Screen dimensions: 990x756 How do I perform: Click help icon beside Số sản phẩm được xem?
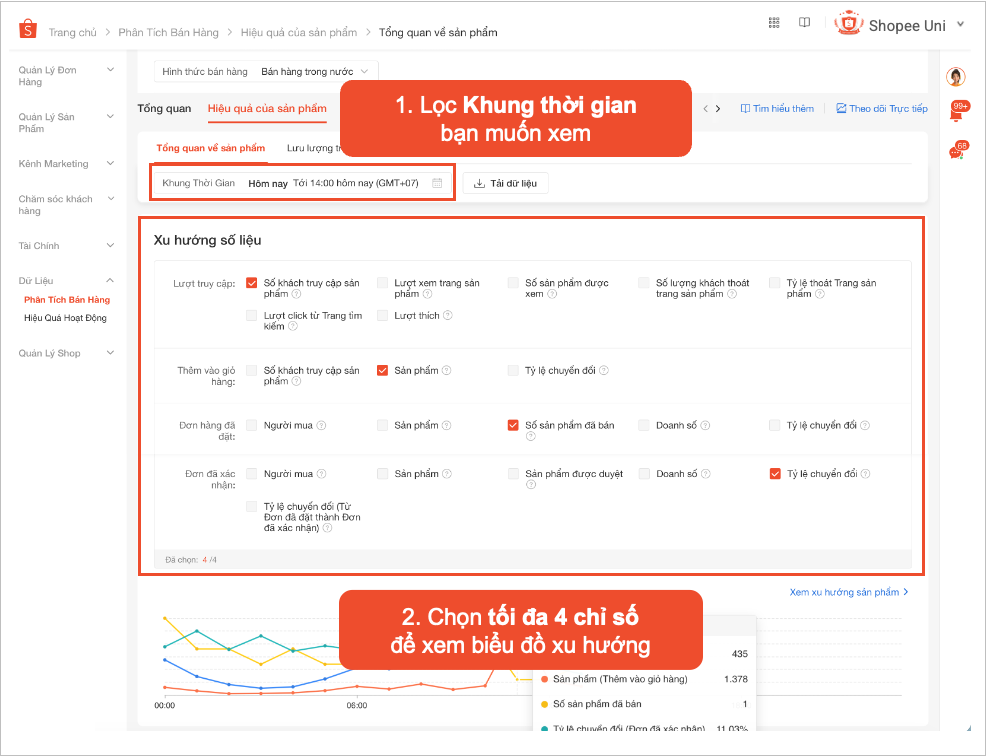click(x=552, y=294)
